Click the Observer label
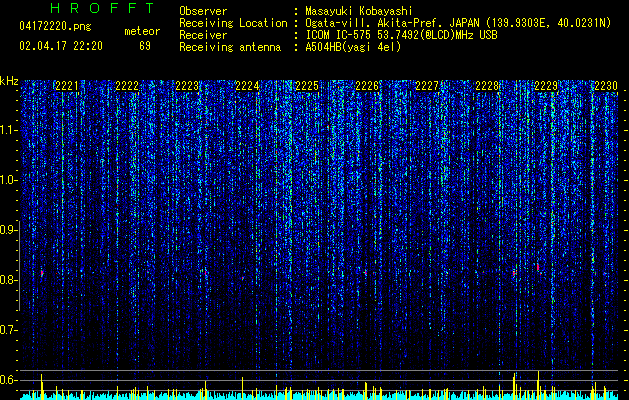 pos(203,11)
